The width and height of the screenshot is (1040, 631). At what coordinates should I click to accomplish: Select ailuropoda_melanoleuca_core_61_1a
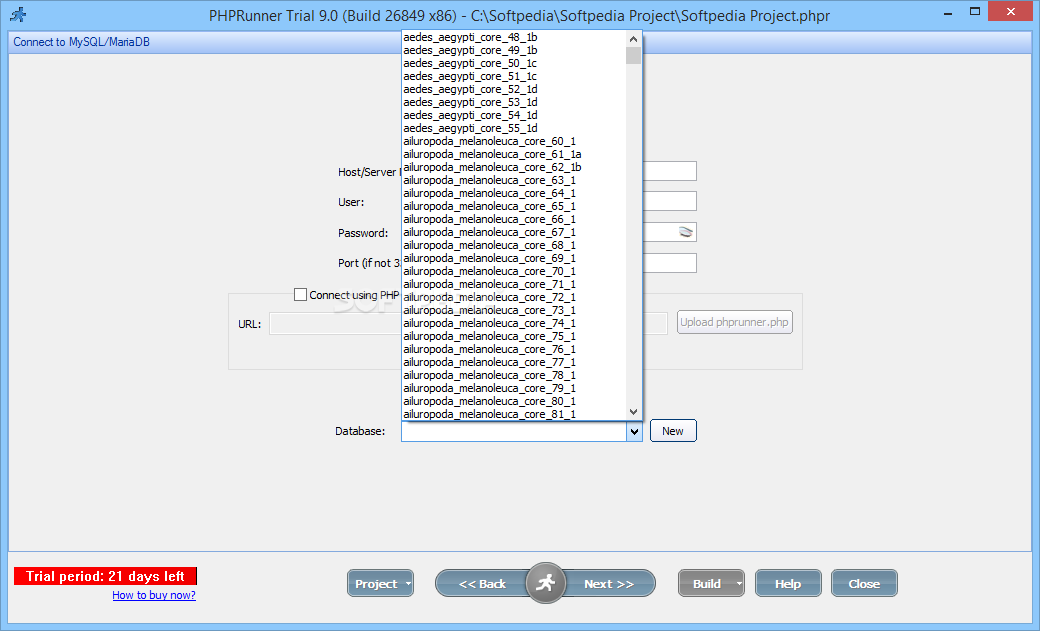pyautogui.click(x=513, y=154)
